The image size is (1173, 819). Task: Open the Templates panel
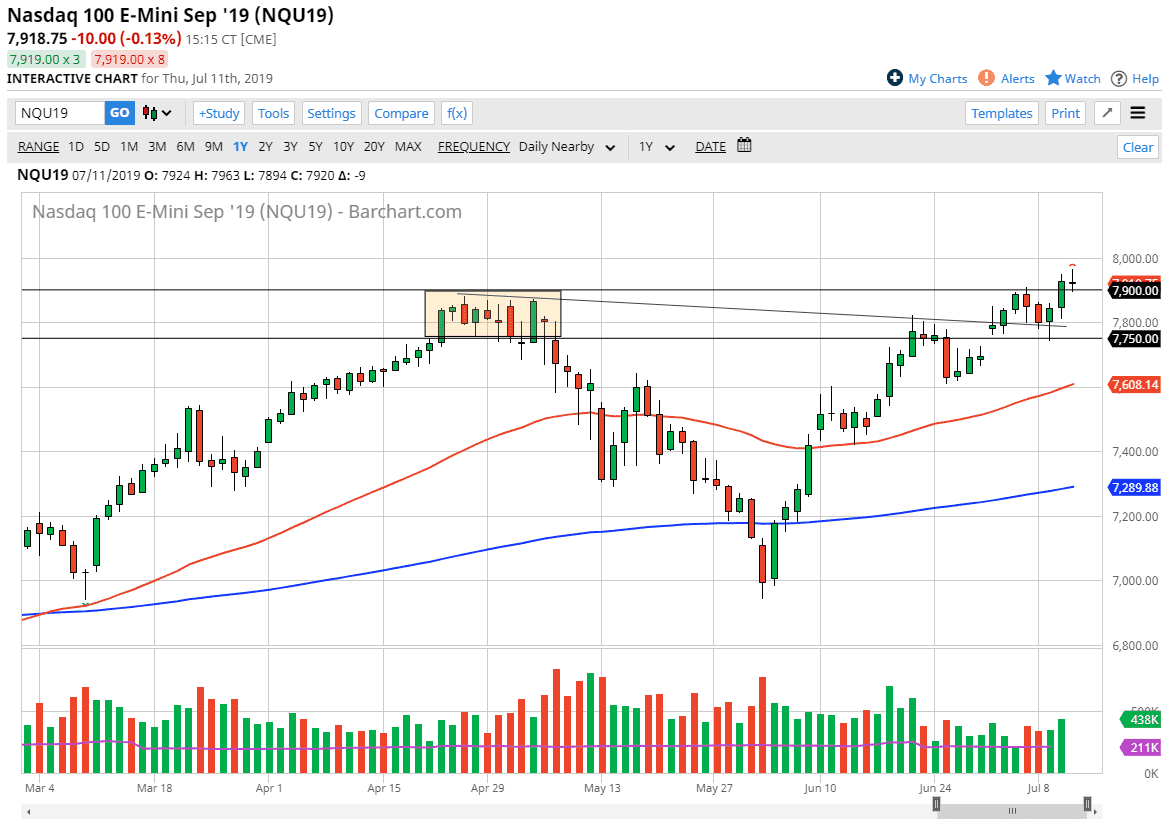coord(1001,113)
